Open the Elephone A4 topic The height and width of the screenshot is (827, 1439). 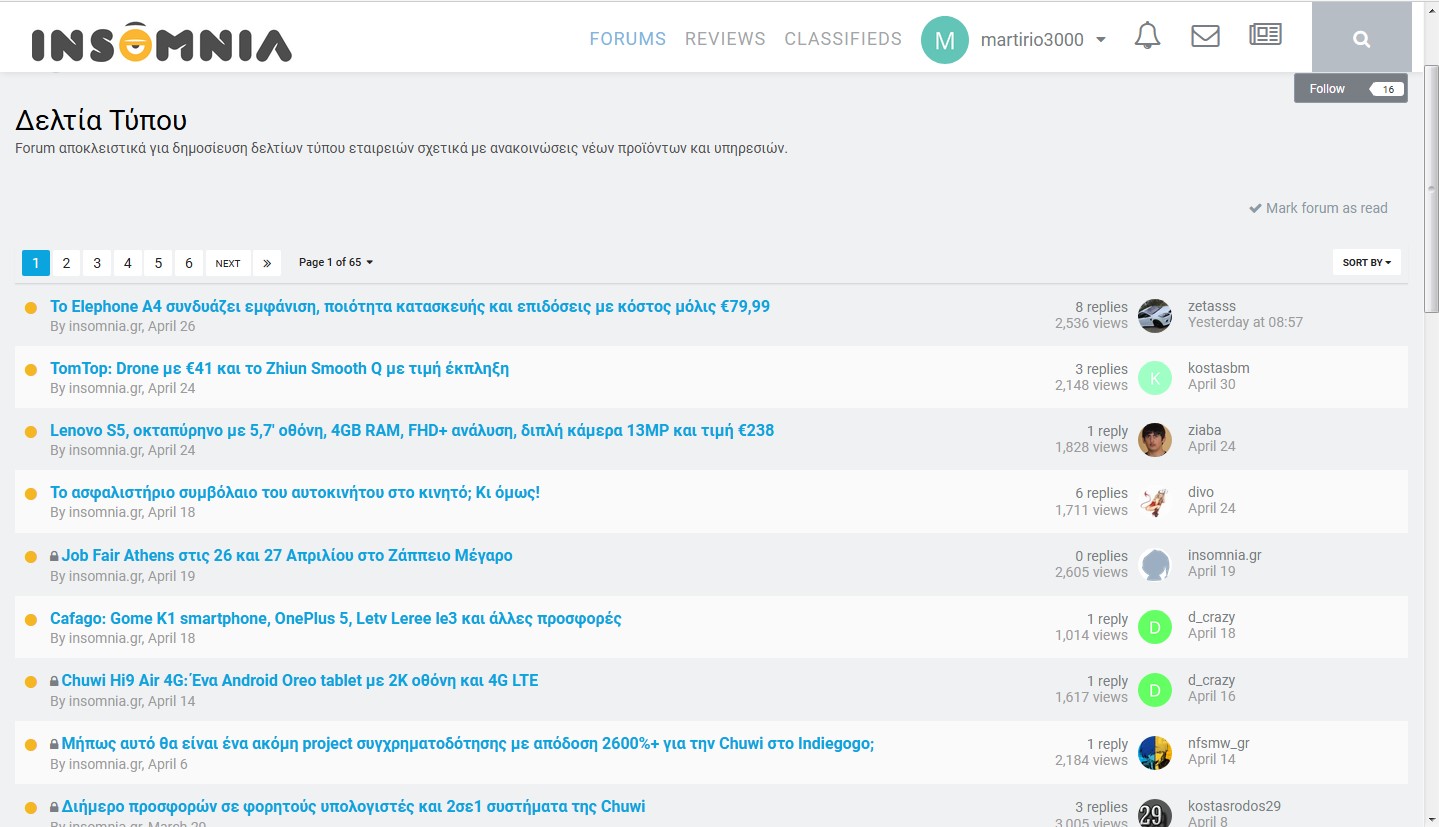[x=410, y=306]
